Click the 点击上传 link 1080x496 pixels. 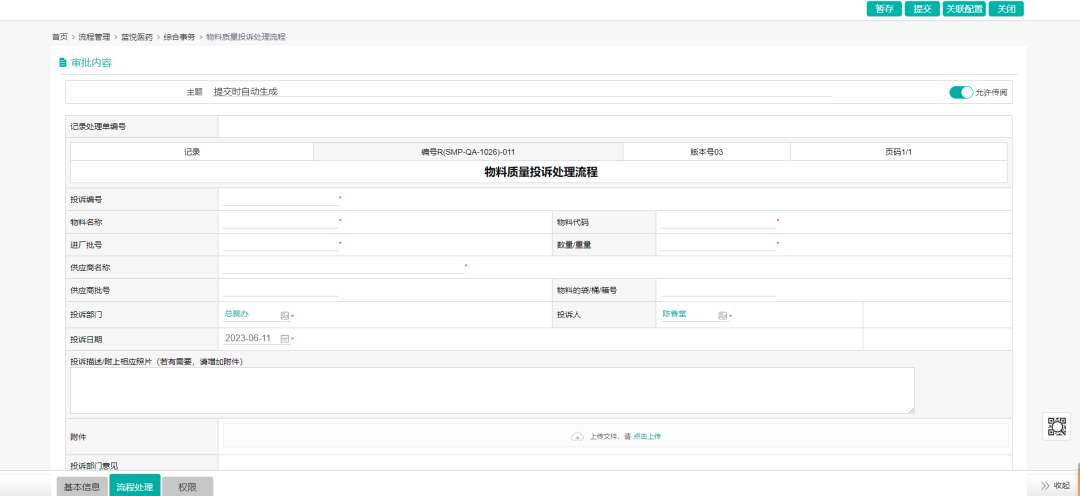click(x=647, y=436)
